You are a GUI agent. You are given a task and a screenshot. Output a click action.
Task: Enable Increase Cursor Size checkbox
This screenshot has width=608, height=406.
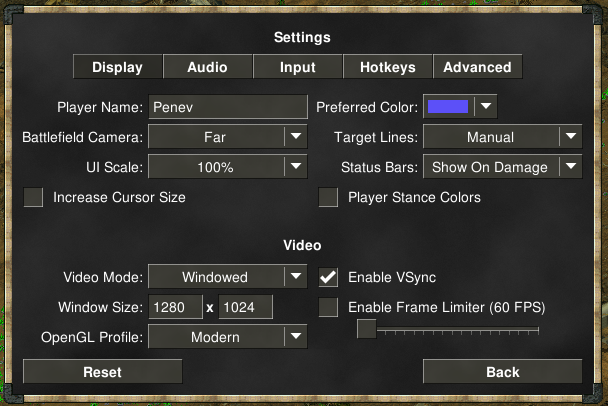pyautogui.click(x=33, y=197)
